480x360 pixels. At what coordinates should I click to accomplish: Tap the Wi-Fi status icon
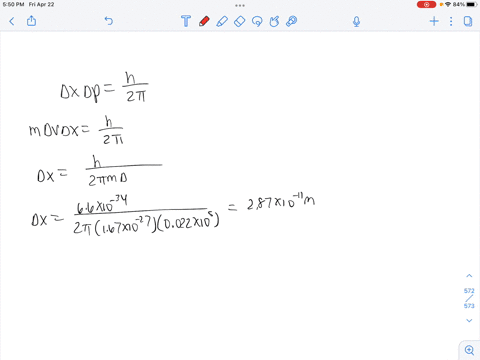(x=448, y=5)
